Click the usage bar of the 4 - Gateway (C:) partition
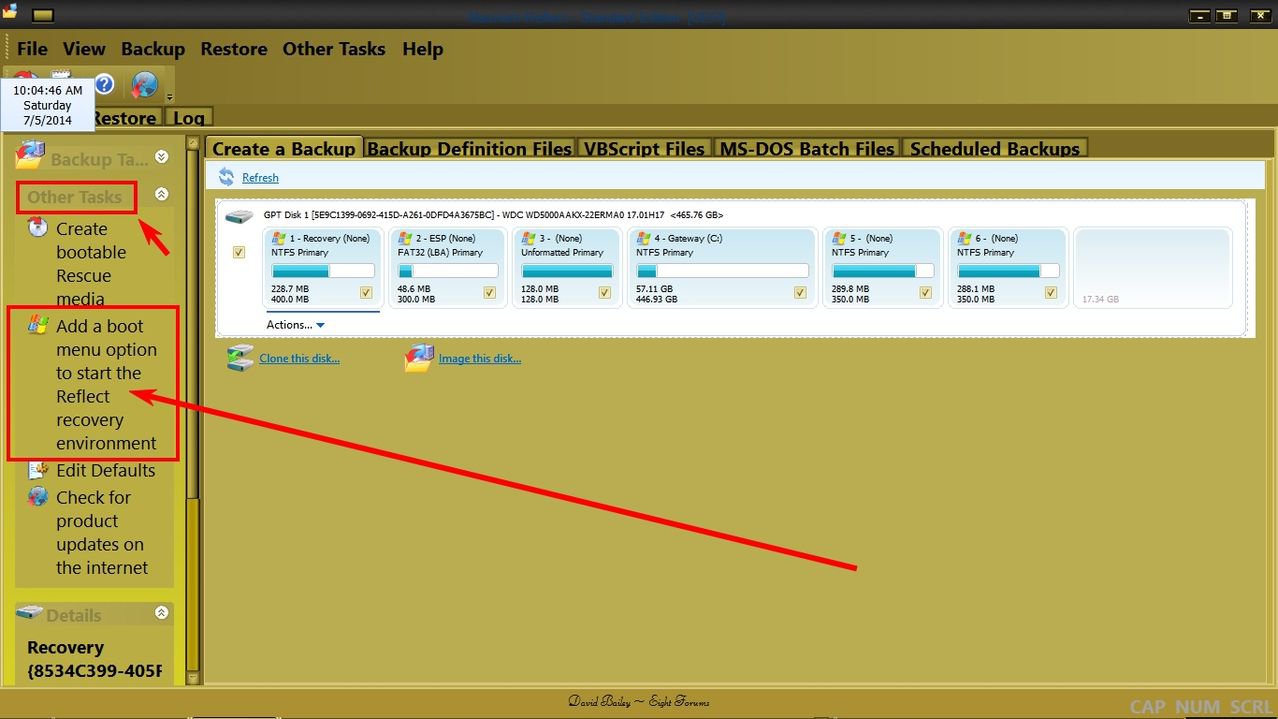1278x719 pixels. pyautogui.click(x=722, y=271)
